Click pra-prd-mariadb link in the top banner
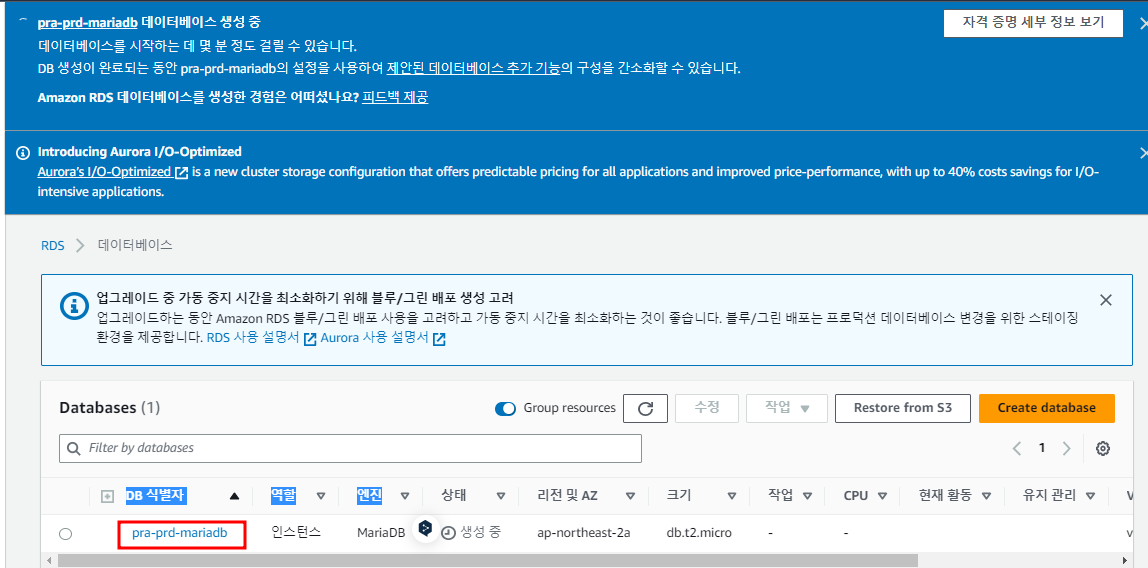This screenshot has height=568, width=1148. click(88, 23)
